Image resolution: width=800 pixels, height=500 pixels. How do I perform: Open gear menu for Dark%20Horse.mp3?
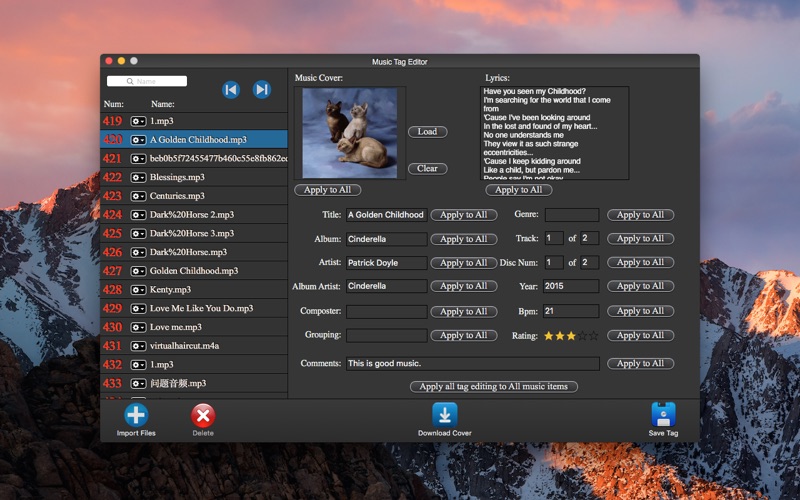(x=138, y=252)
